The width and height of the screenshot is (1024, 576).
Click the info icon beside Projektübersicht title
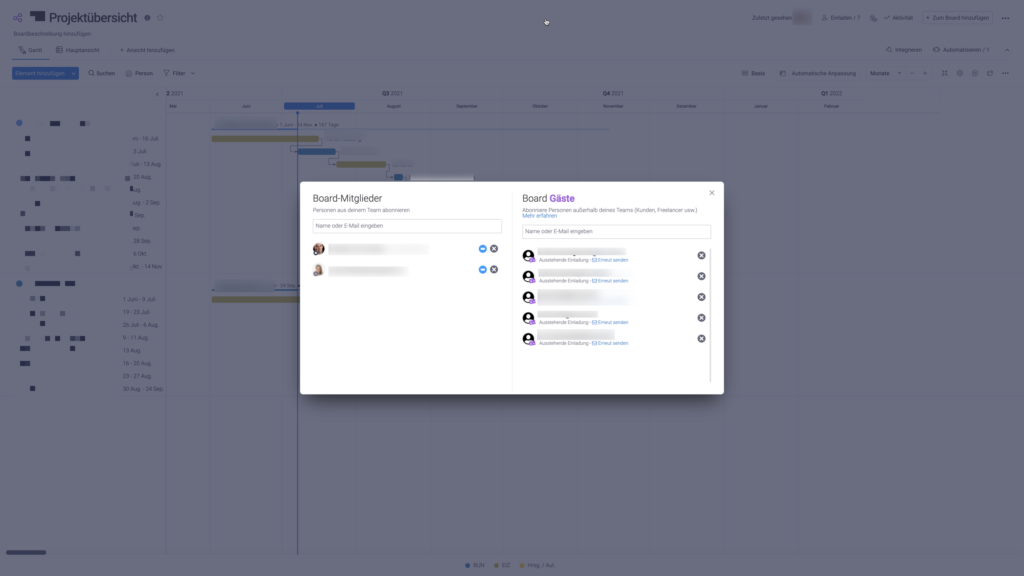148,18
